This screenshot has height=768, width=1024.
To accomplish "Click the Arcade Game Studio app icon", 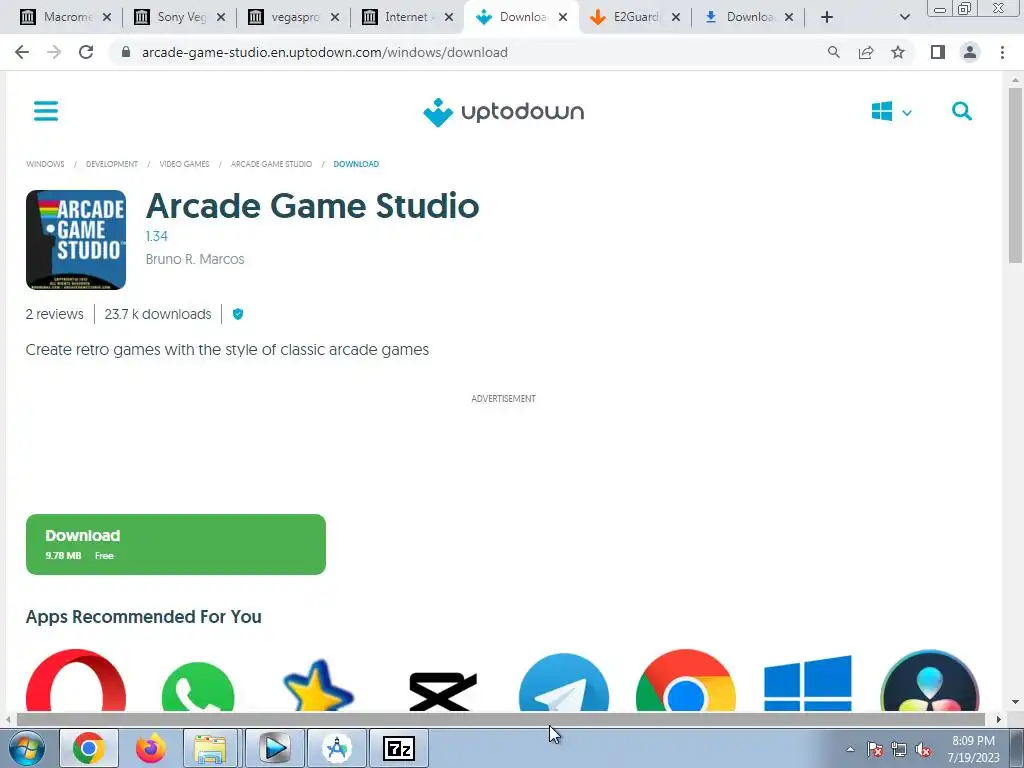I will point(76,240).
